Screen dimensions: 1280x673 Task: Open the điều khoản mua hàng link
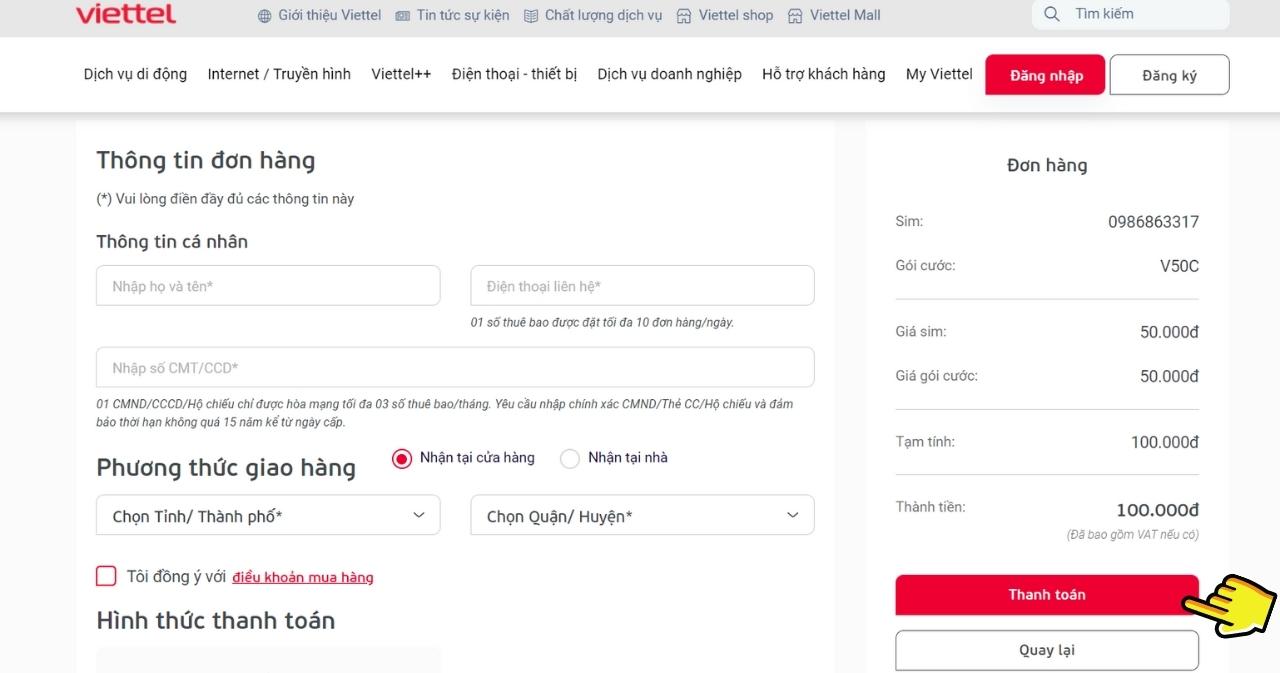coord(303,577)
